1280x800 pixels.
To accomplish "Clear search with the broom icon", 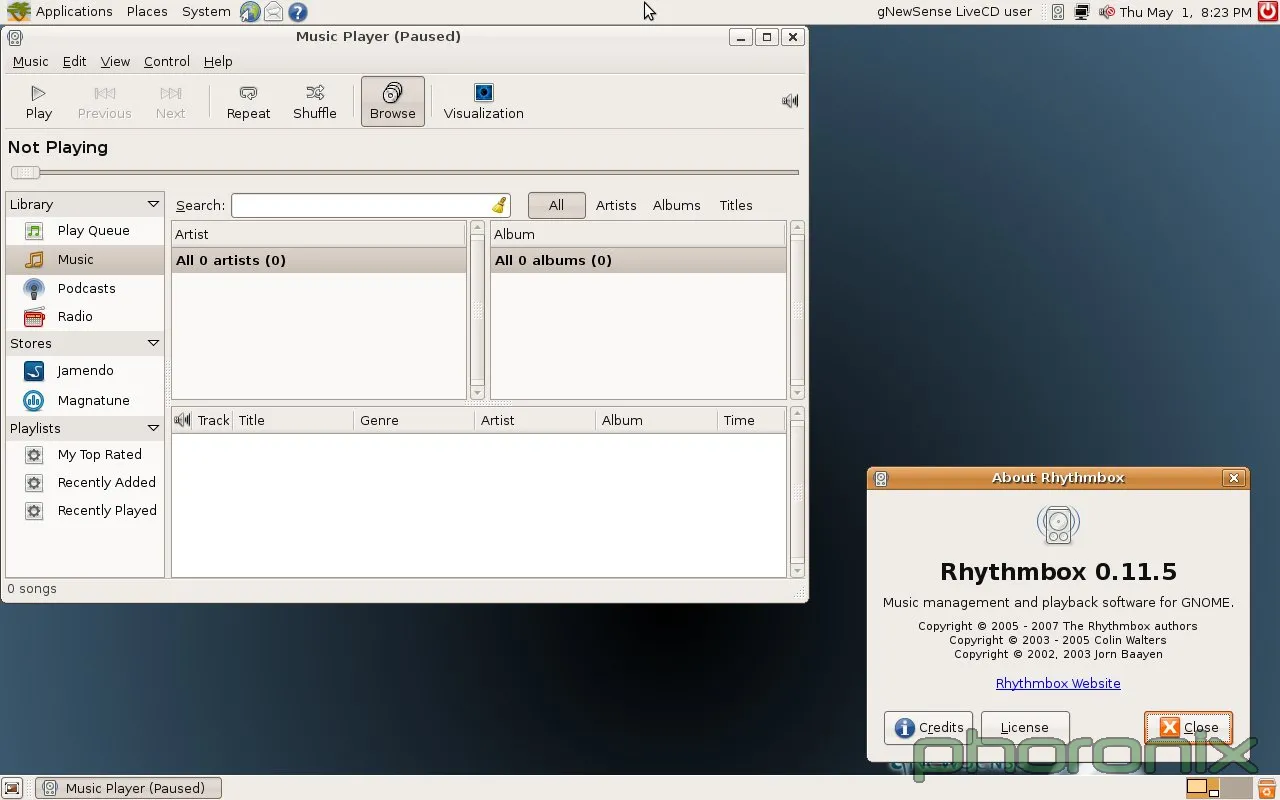I will (499, 206).
